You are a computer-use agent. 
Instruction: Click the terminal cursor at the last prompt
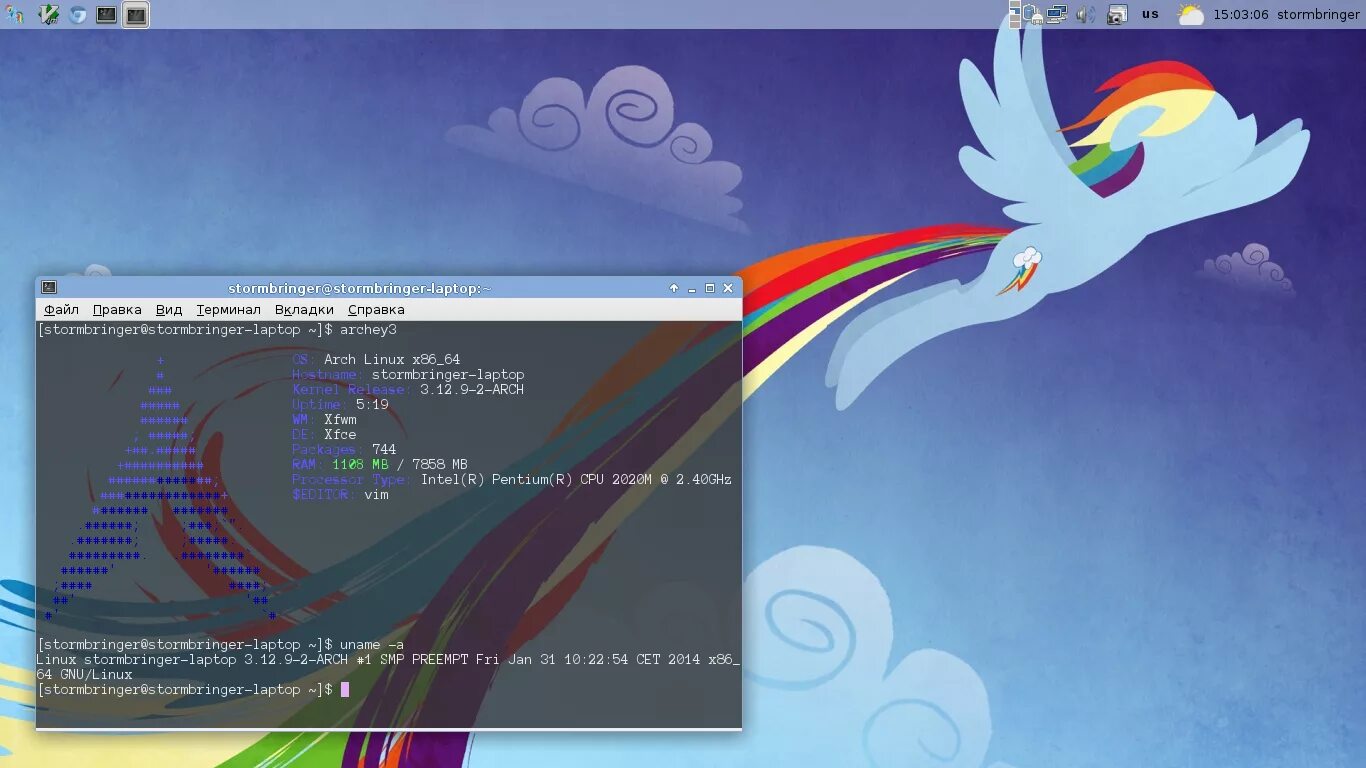[x=345, y=690]
